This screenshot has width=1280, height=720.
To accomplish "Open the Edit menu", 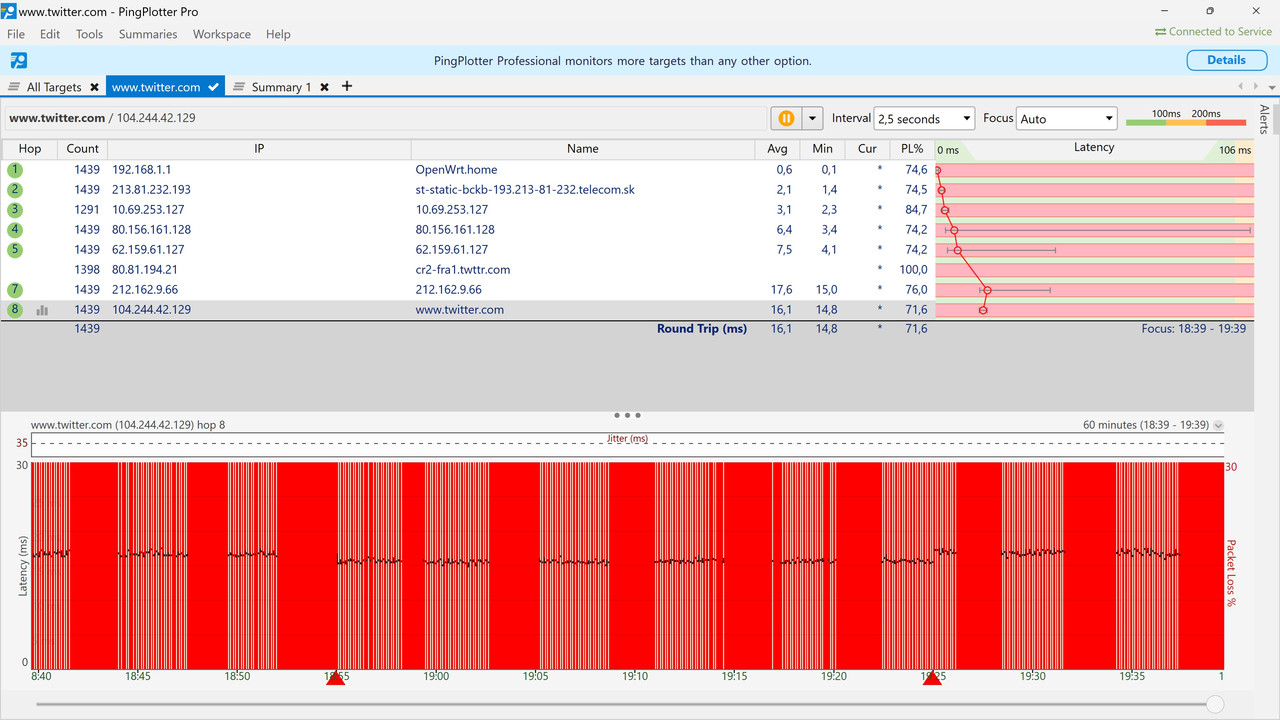I will tap(50, 34).
